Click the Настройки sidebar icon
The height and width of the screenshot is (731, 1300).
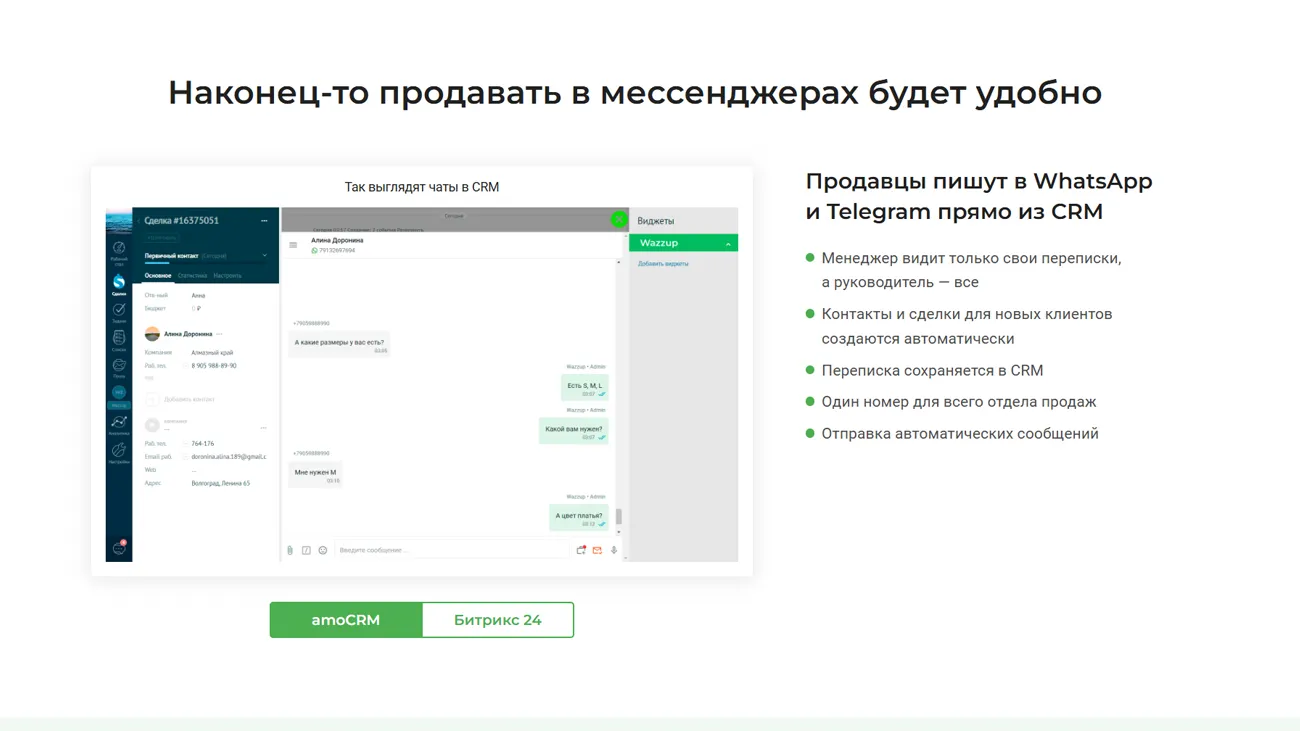(119, 451)
